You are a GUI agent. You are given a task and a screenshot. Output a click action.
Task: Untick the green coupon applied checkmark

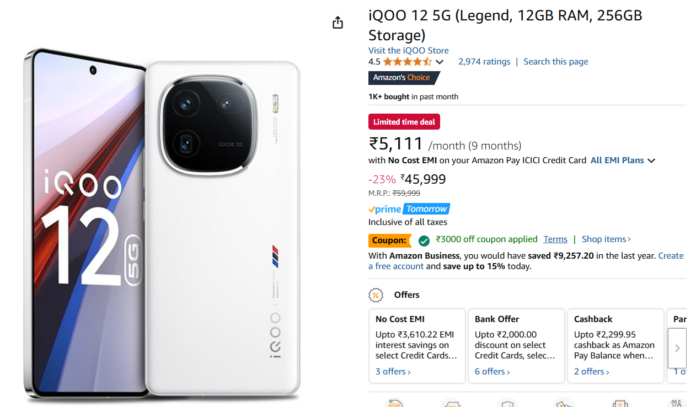point(424,240)
